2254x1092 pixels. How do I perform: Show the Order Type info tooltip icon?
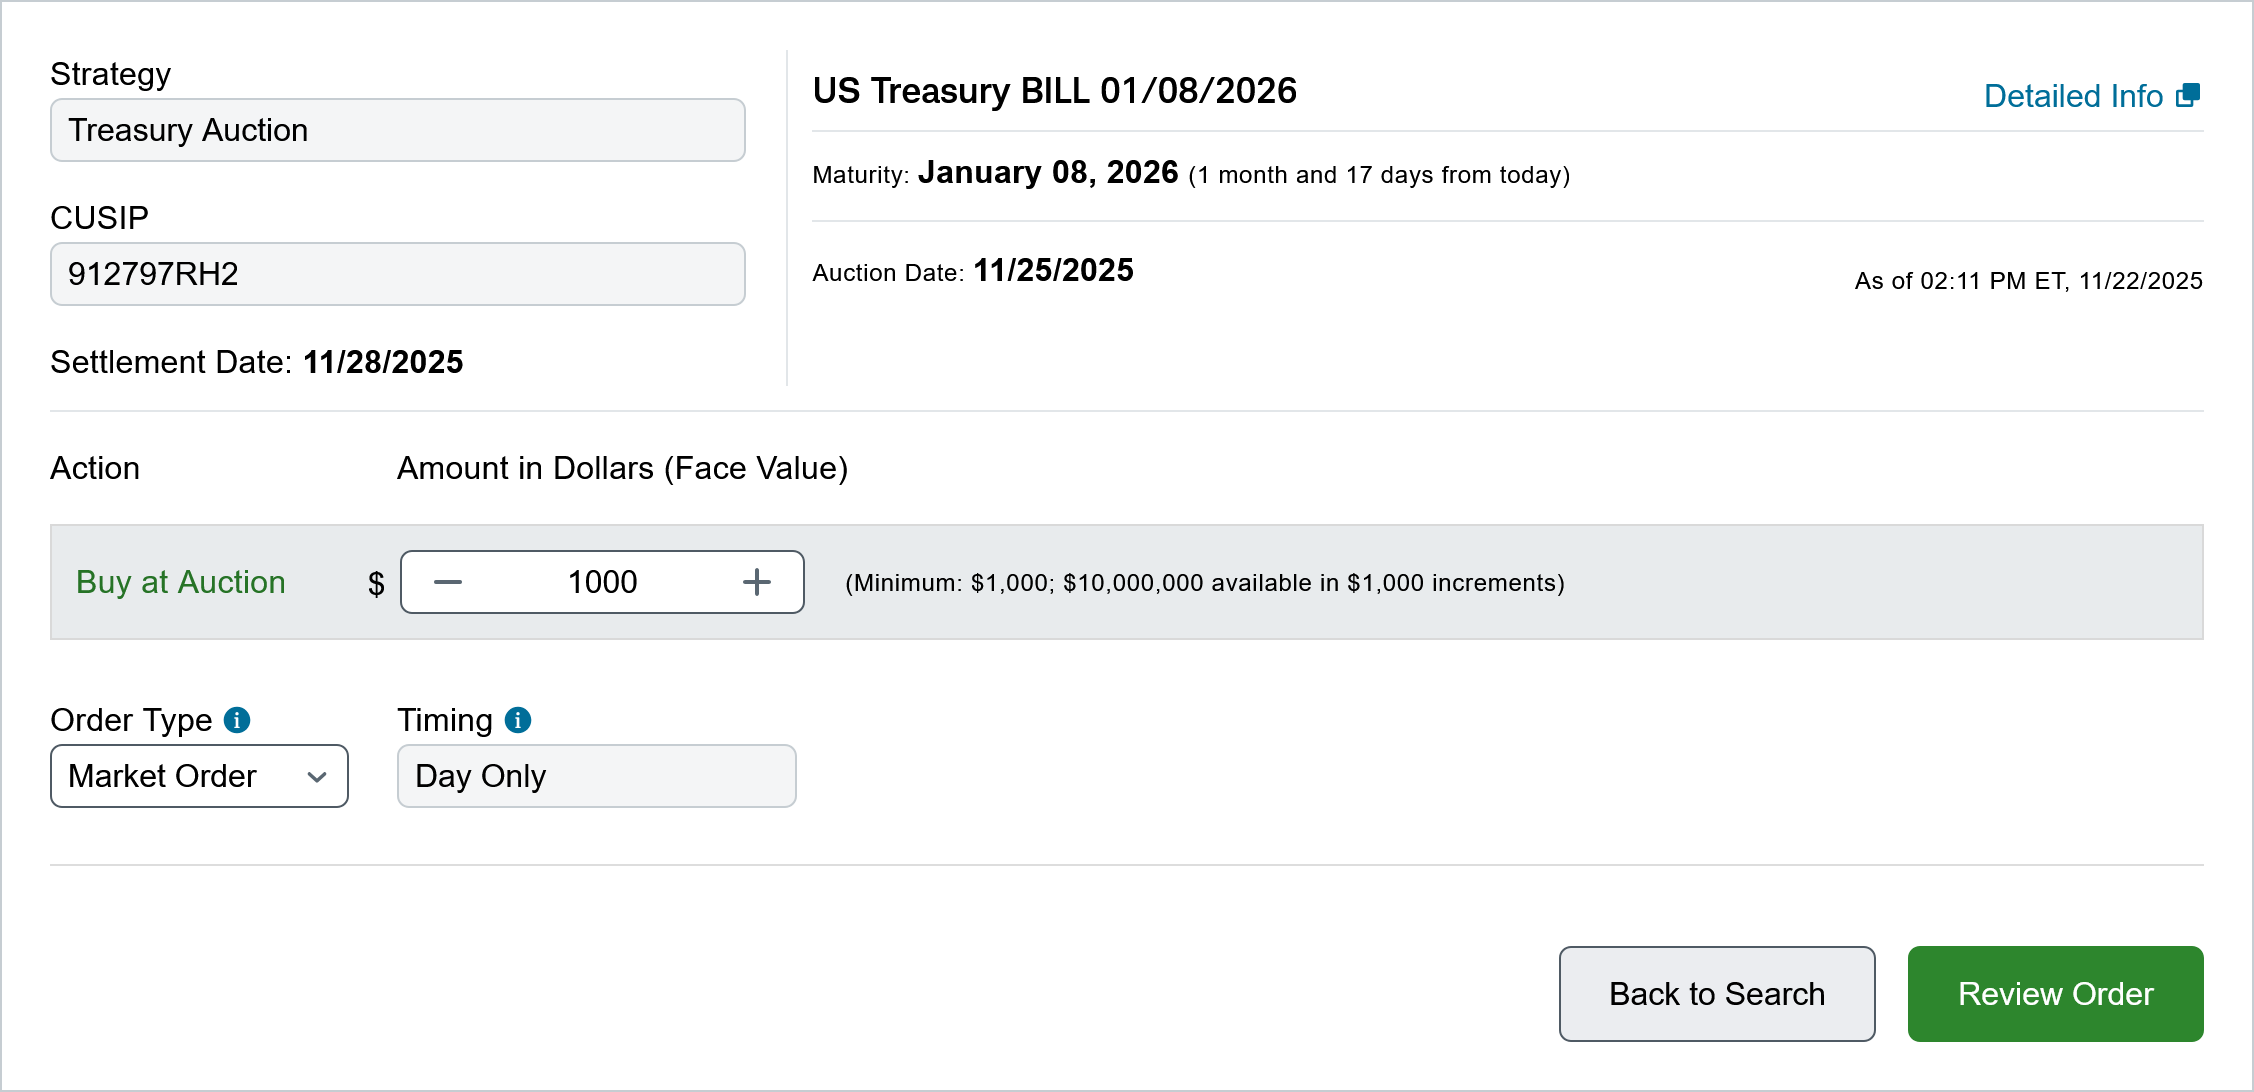[x=237, y=720]
